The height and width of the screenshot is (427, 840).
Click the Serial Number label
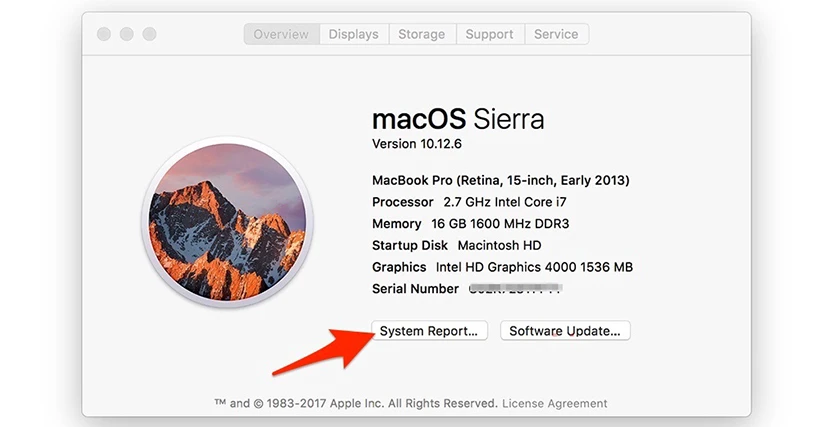point(415,289)
